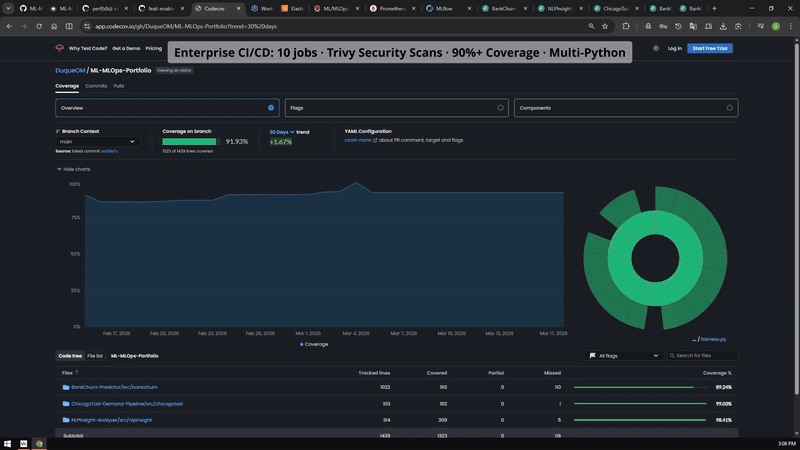The image size is (800, 450).
Task: Open the latest commit hash link
Action: point(109,151)
